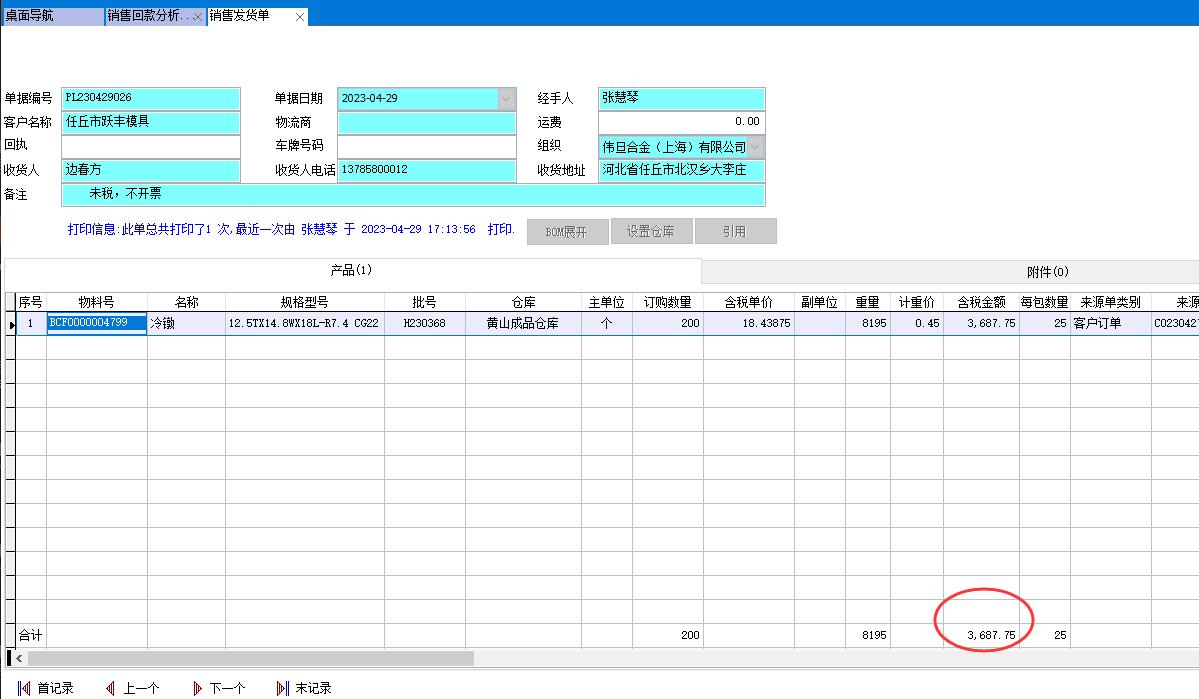Switch to the 桌面导航 tab
The height and width of the screenshot is (699, 1199).
(52, 16)
